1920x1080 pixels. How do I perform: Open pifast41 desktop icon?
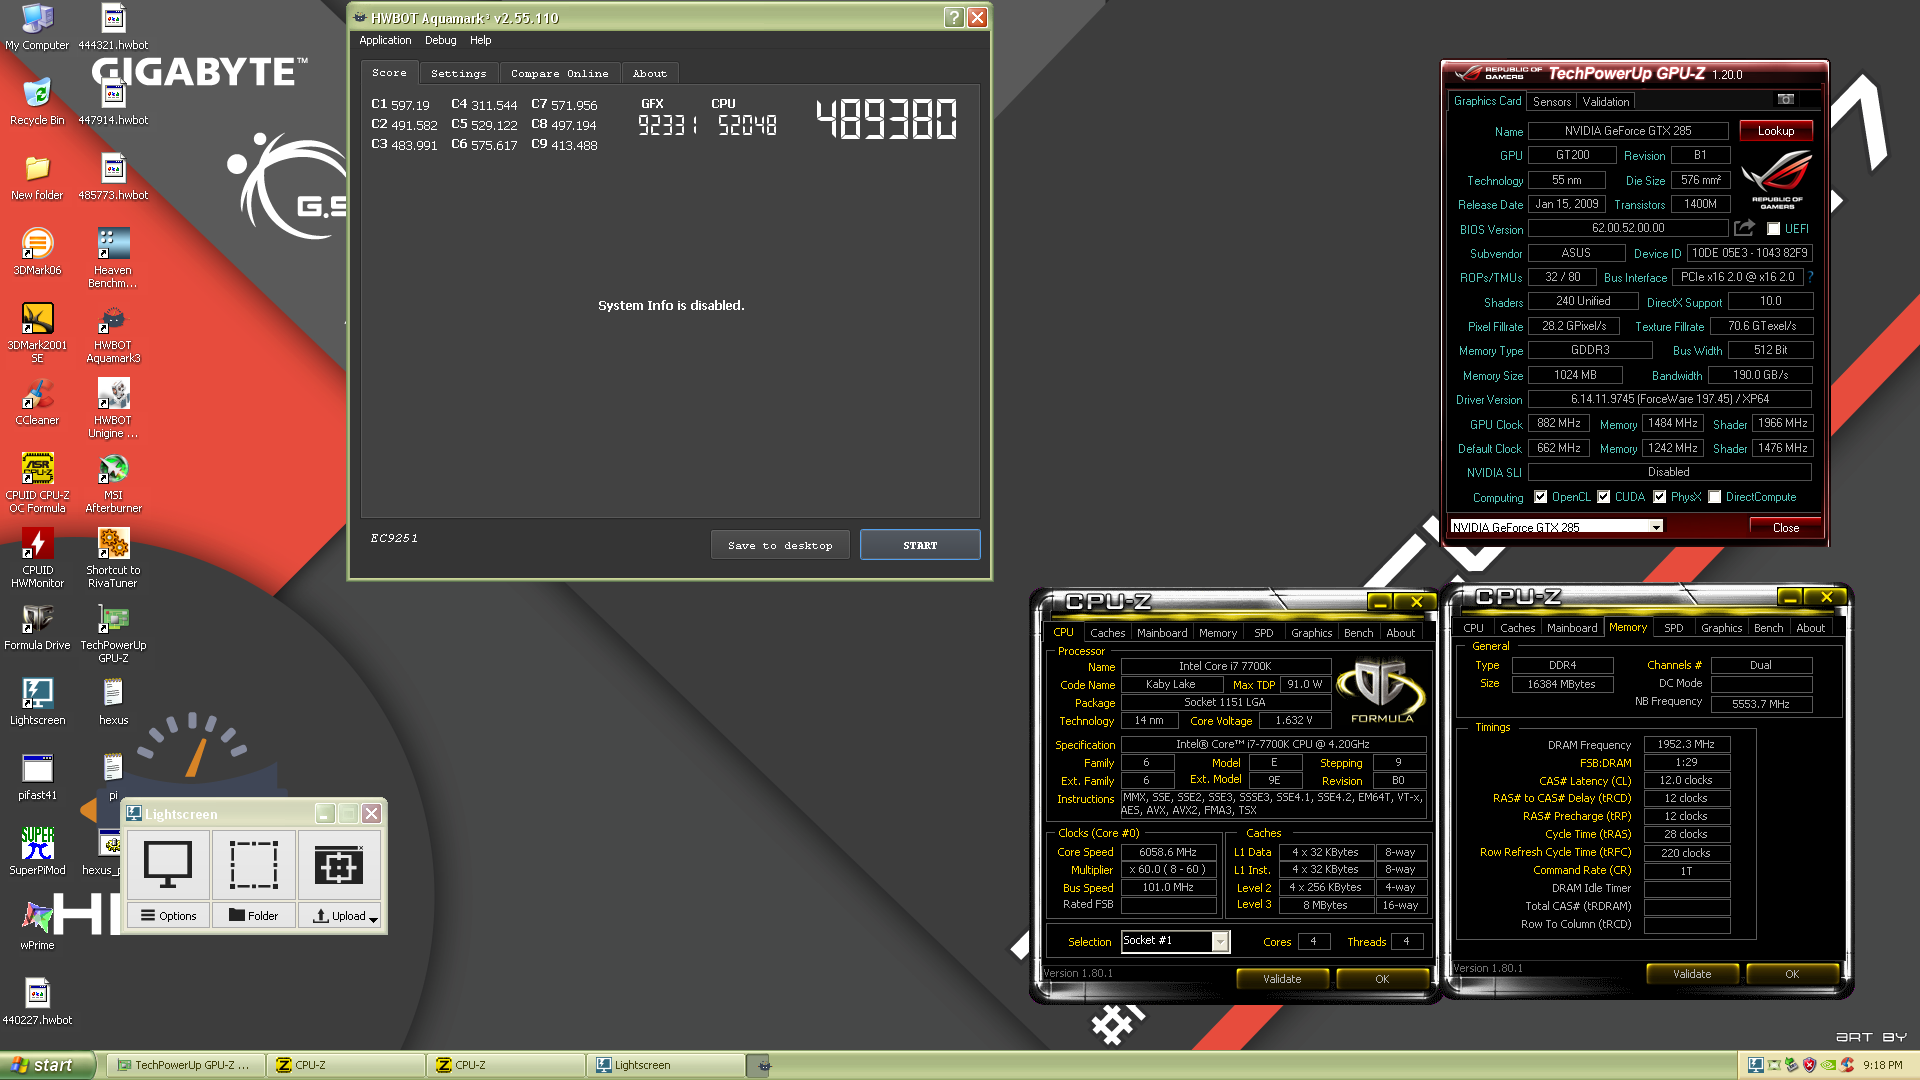click(37, 777)
